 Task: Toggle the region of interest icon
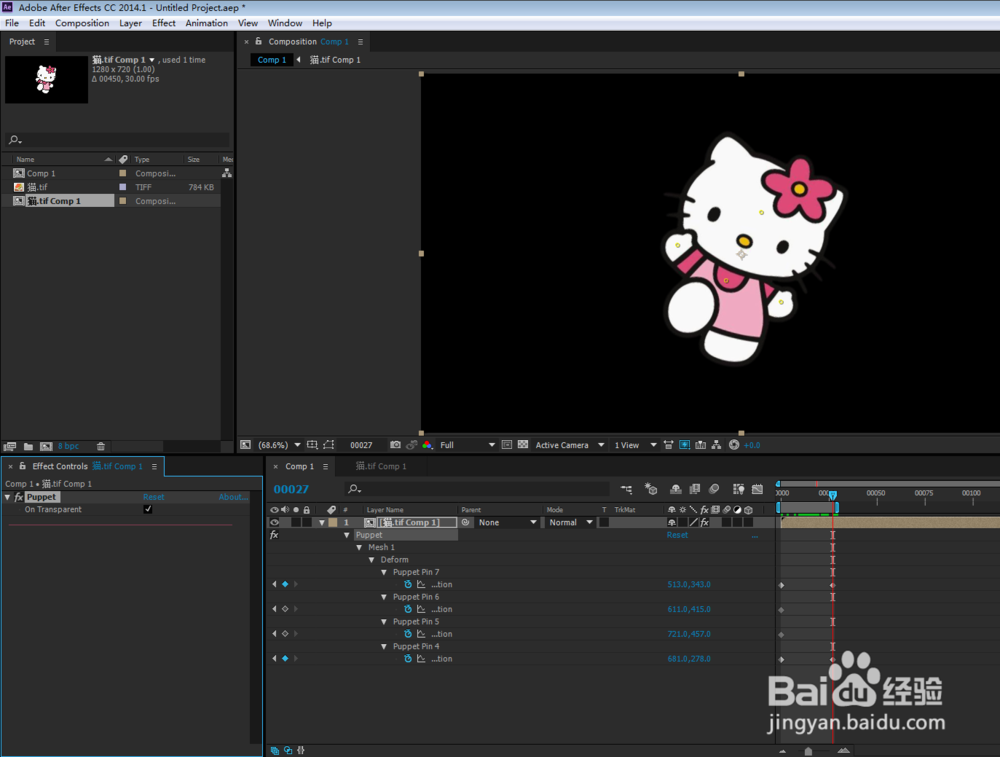click(x=506, y=445)
